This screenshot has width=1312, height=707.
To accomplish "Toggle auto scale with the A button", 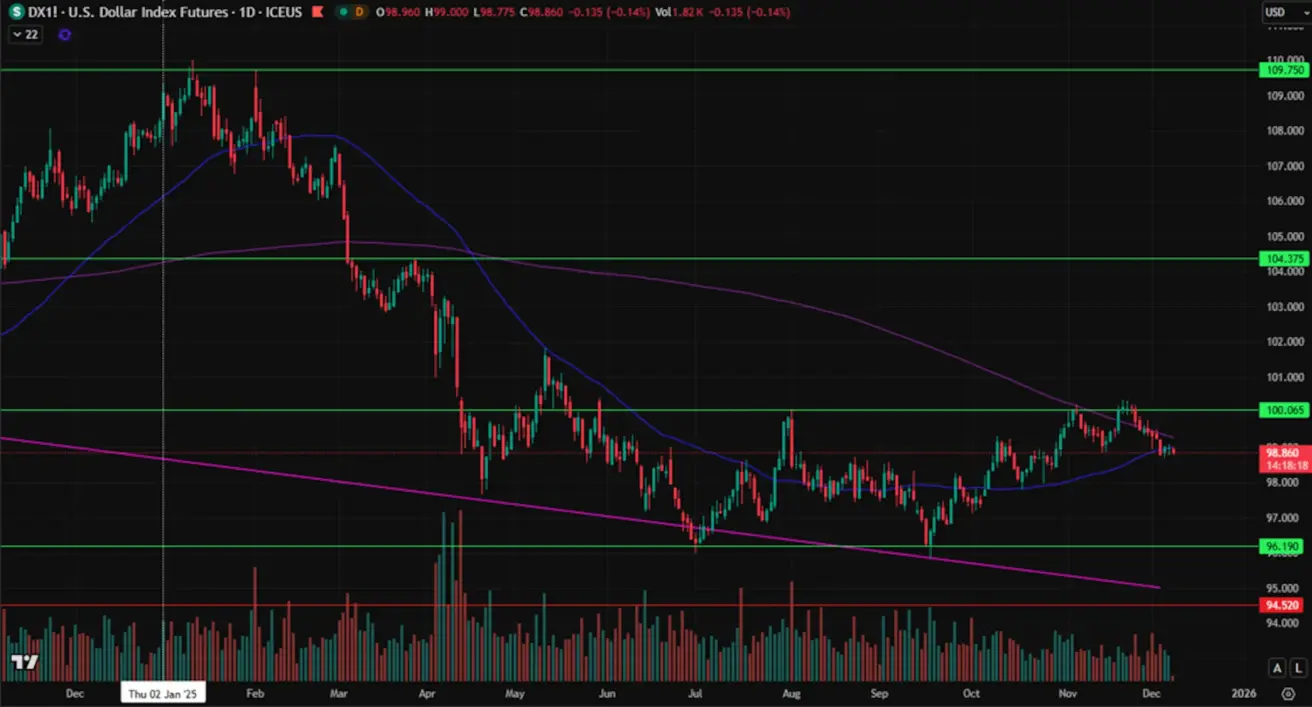I will click(x=1277, y=667).
